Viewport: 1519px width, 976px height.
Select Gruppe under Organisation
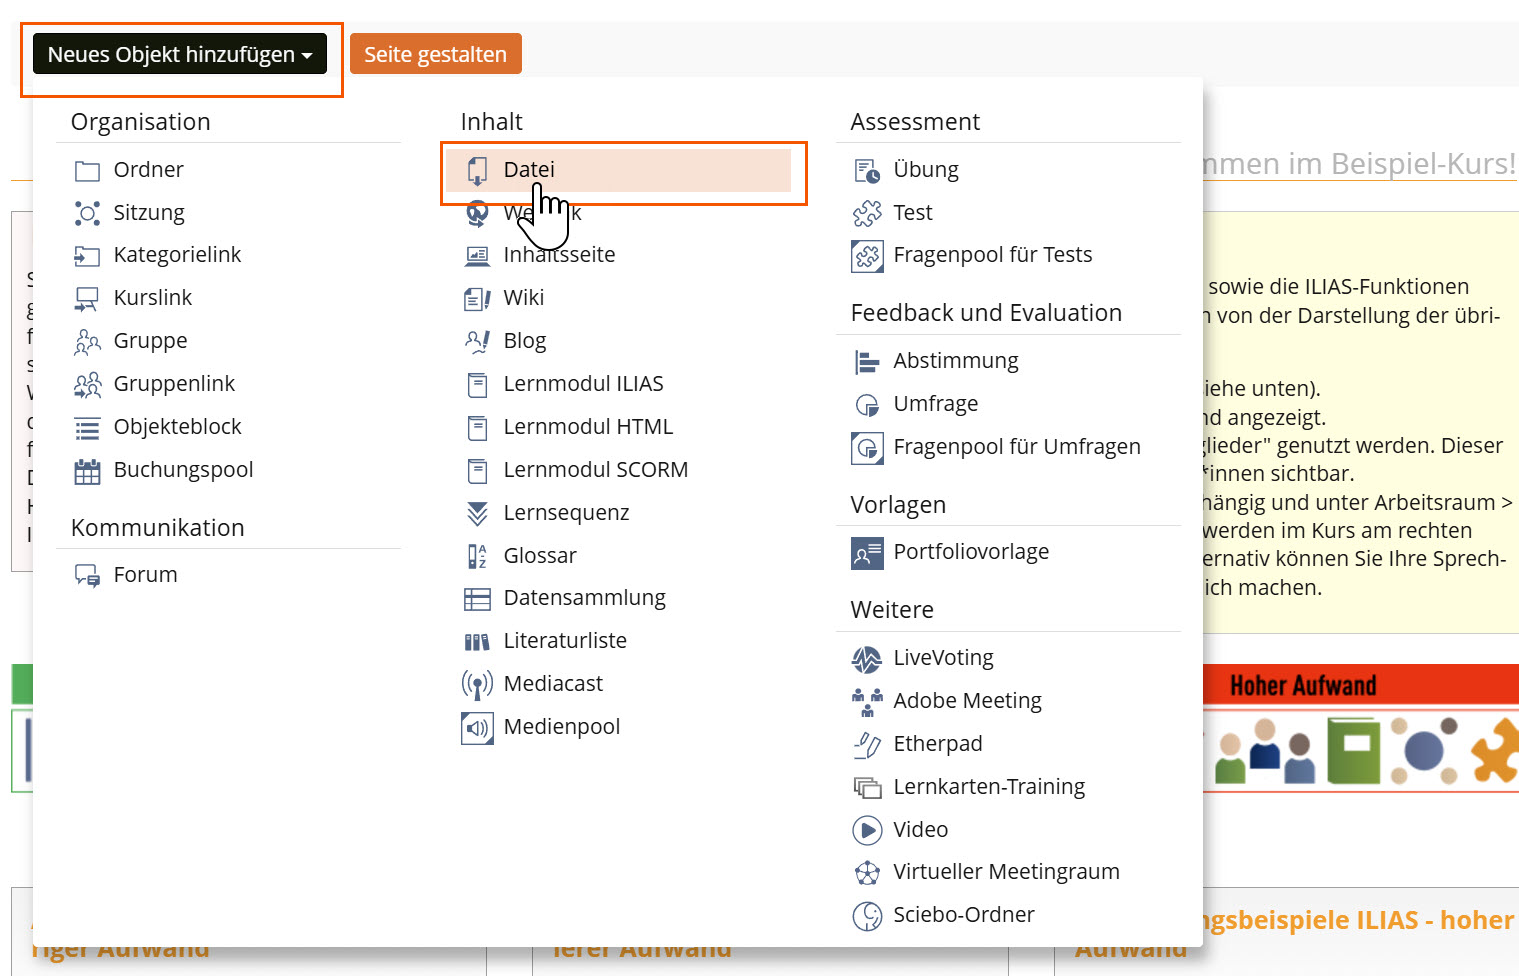coord(151,340)
